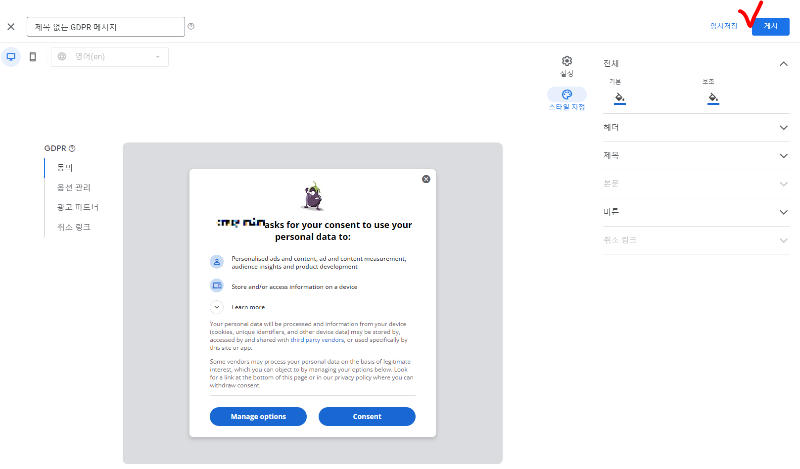The image size is (800, 469).
Task: Open the 설정 gear settings panel
Action: pyautogui.click(x=567, y=66)
